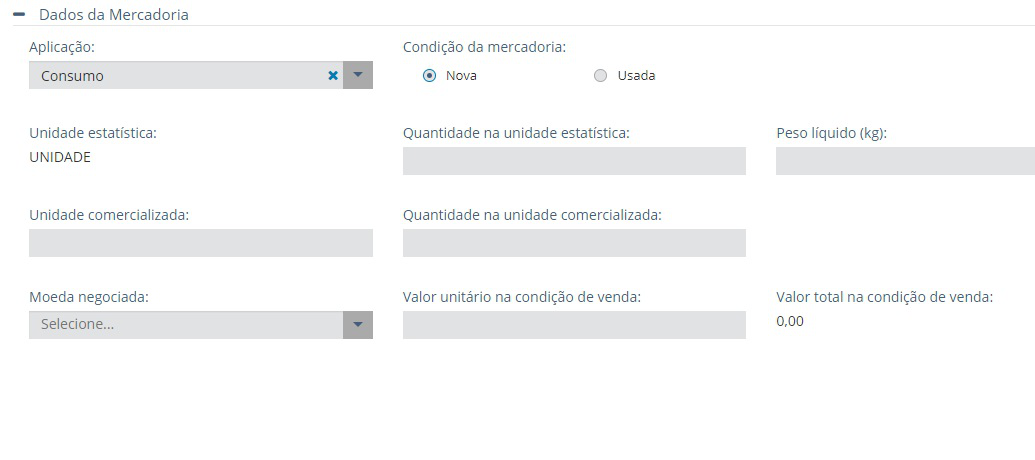Screen dimensions: 1035x460
Task: Select the Usada radio button
Action: pyautogui.click(x=600, y=76)
